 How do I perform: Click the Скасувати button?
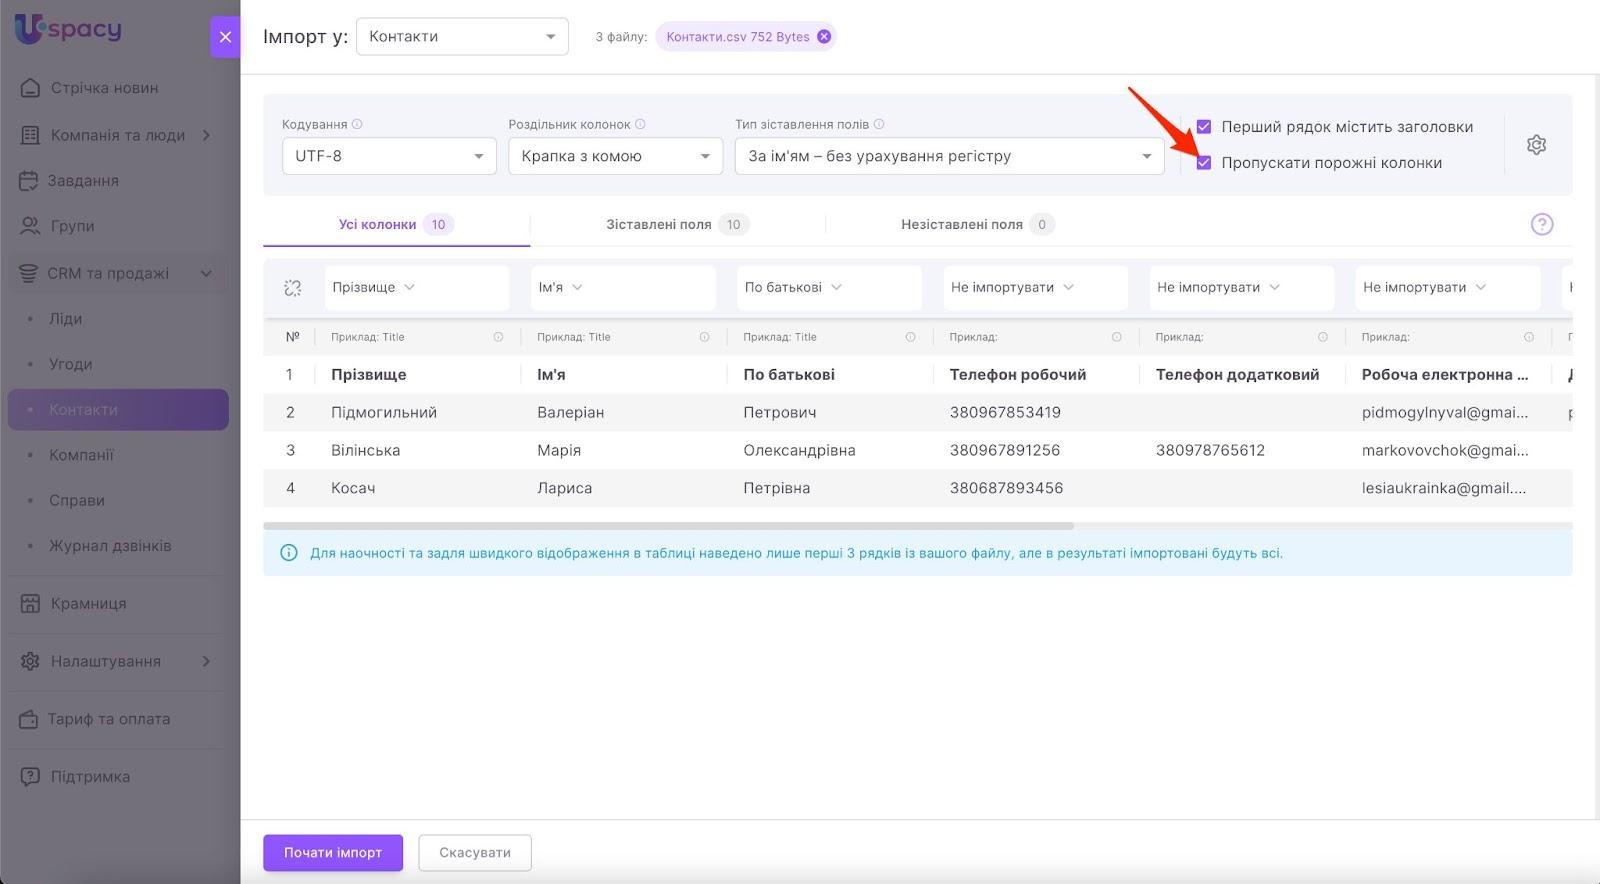coord(475,853)
